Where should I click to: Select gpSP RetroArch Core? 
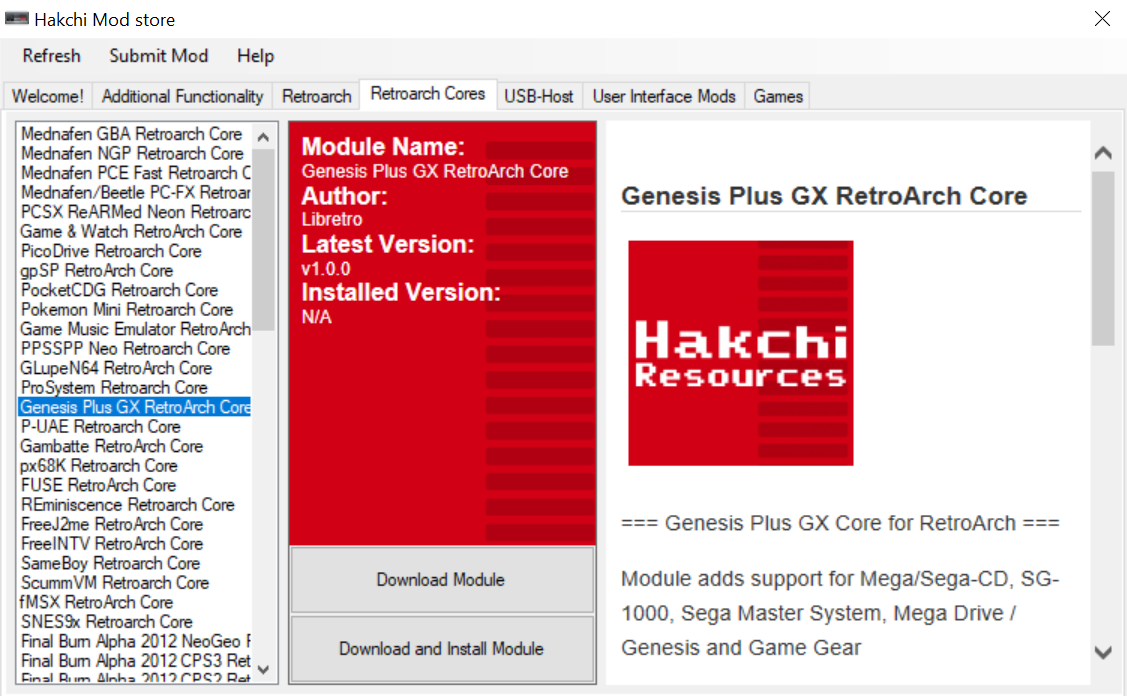(x=134, y=270)
